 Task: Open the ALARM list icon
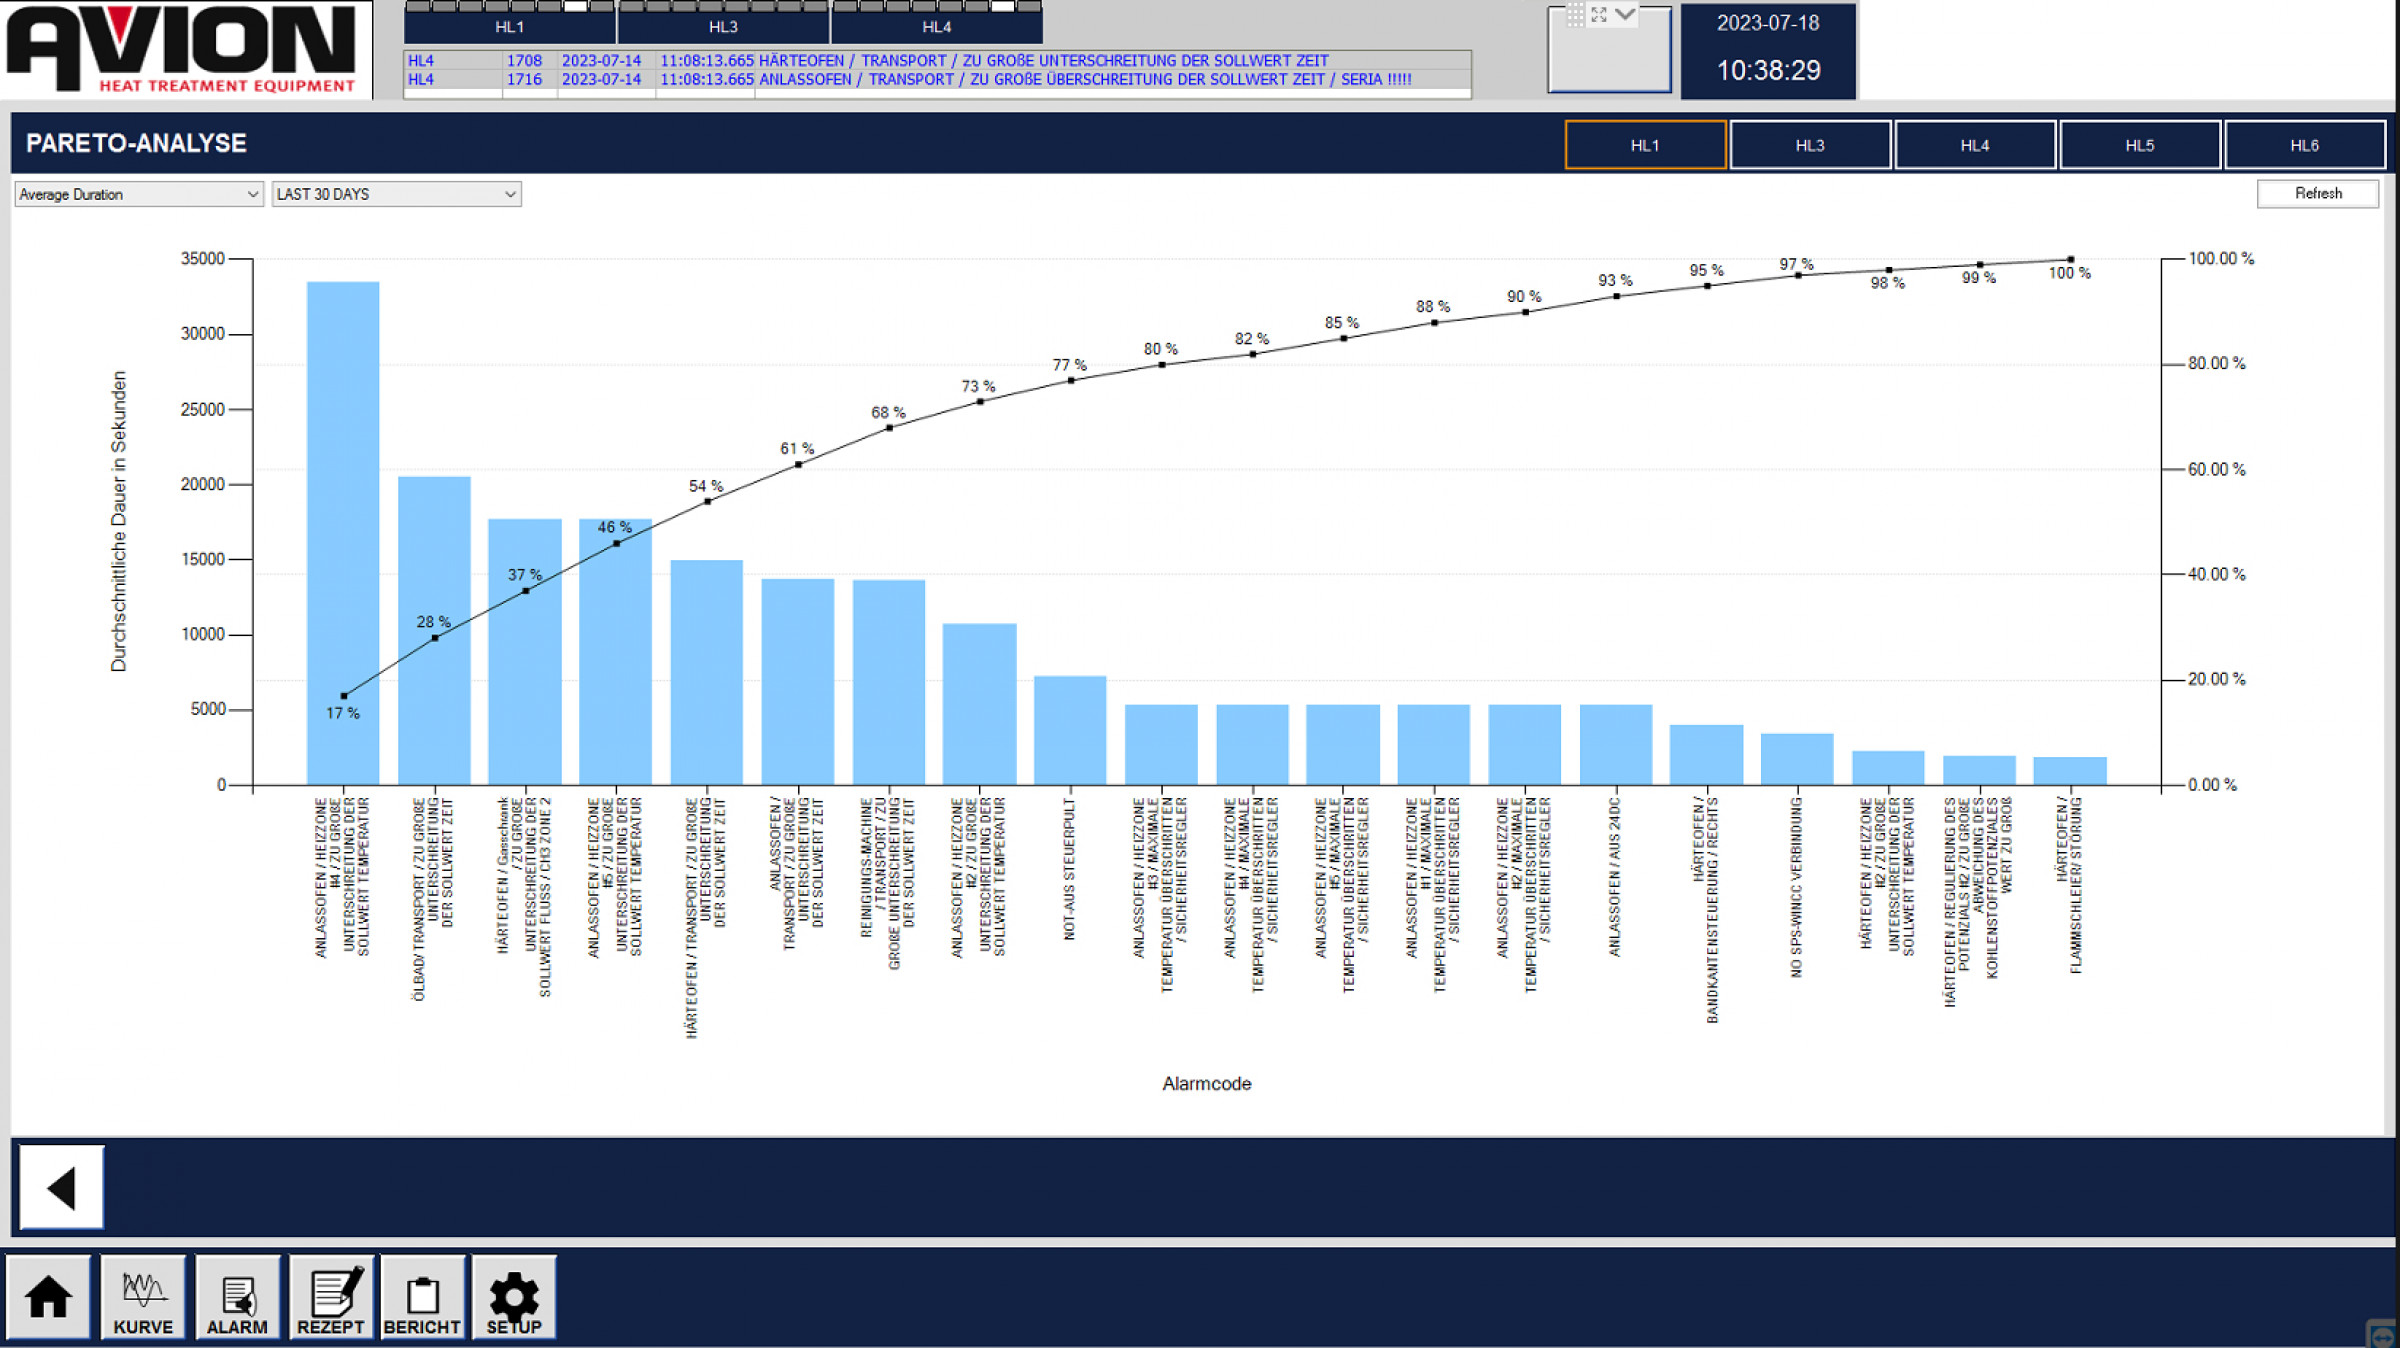237,1297
